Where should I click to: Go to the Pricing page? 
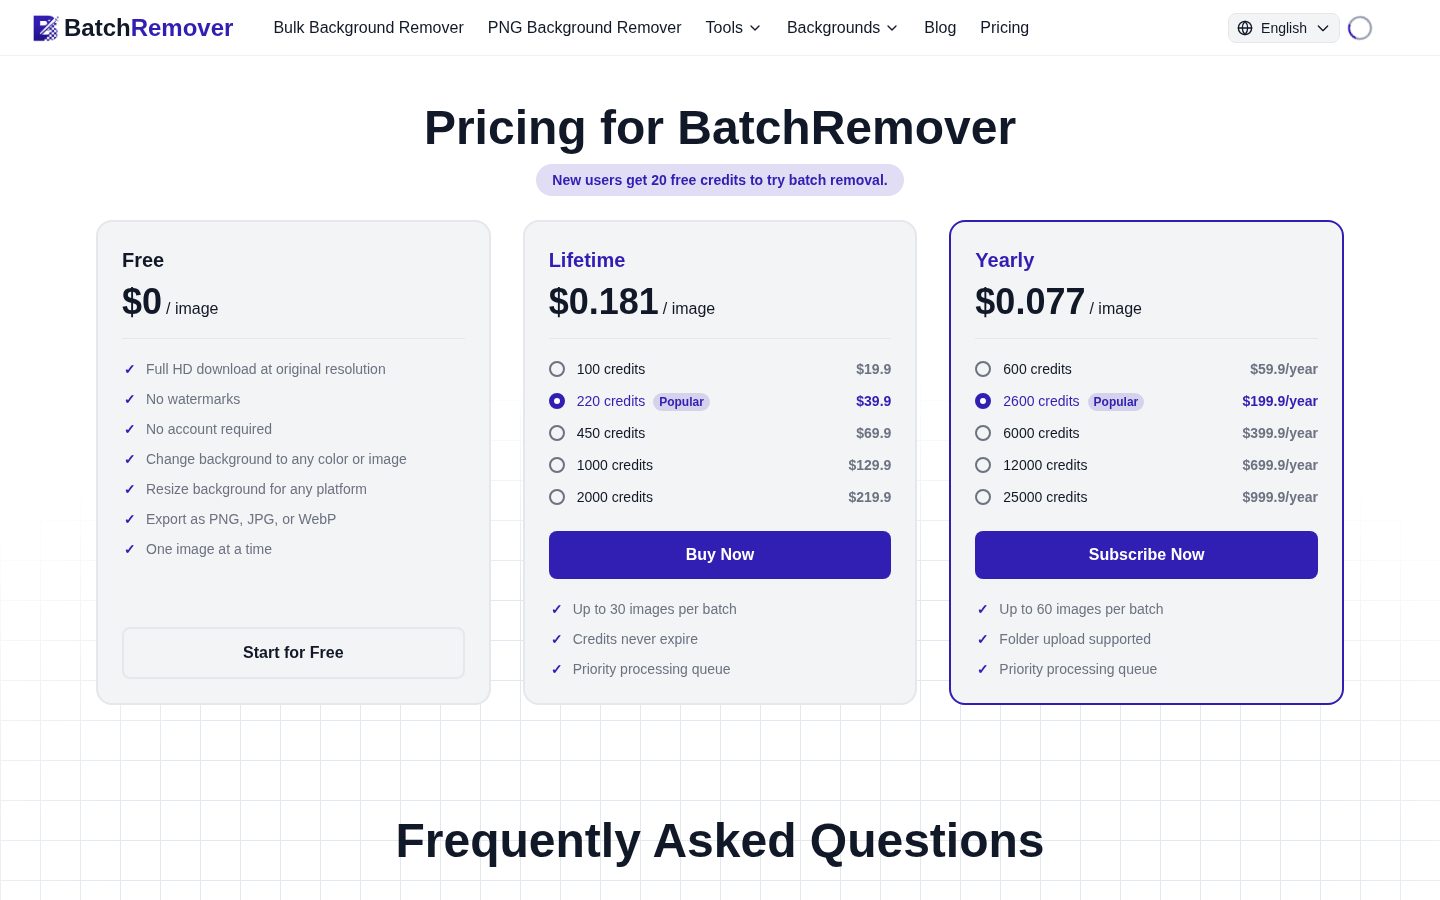1004,28
